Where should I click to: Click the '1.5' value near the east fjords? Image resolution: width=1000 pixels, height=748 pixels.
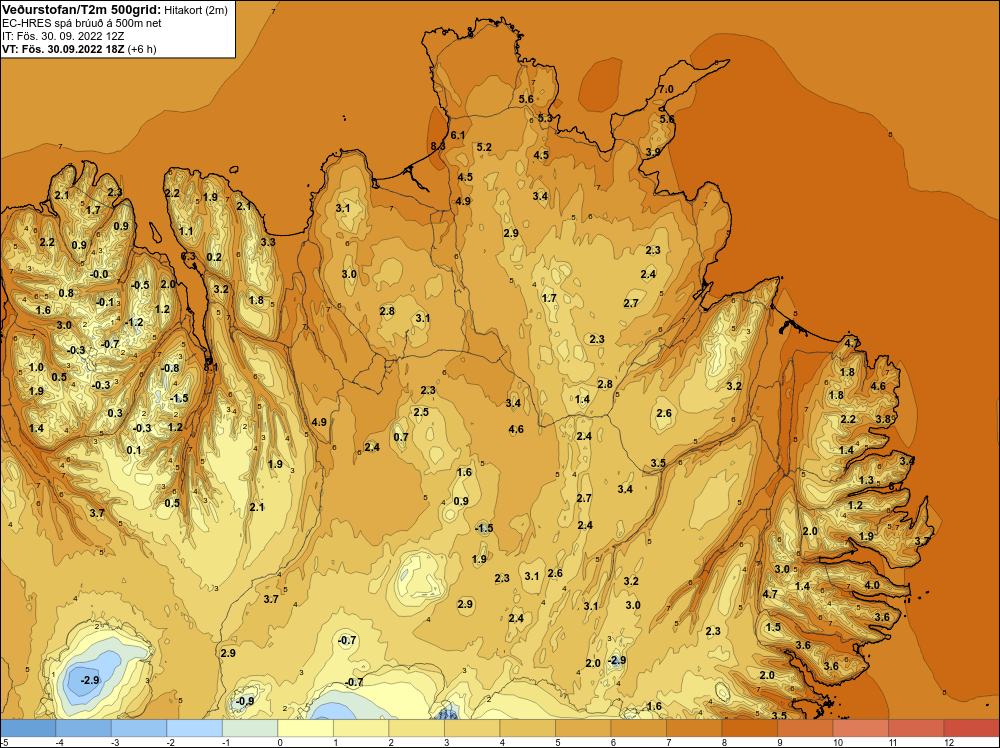point(773,627)
